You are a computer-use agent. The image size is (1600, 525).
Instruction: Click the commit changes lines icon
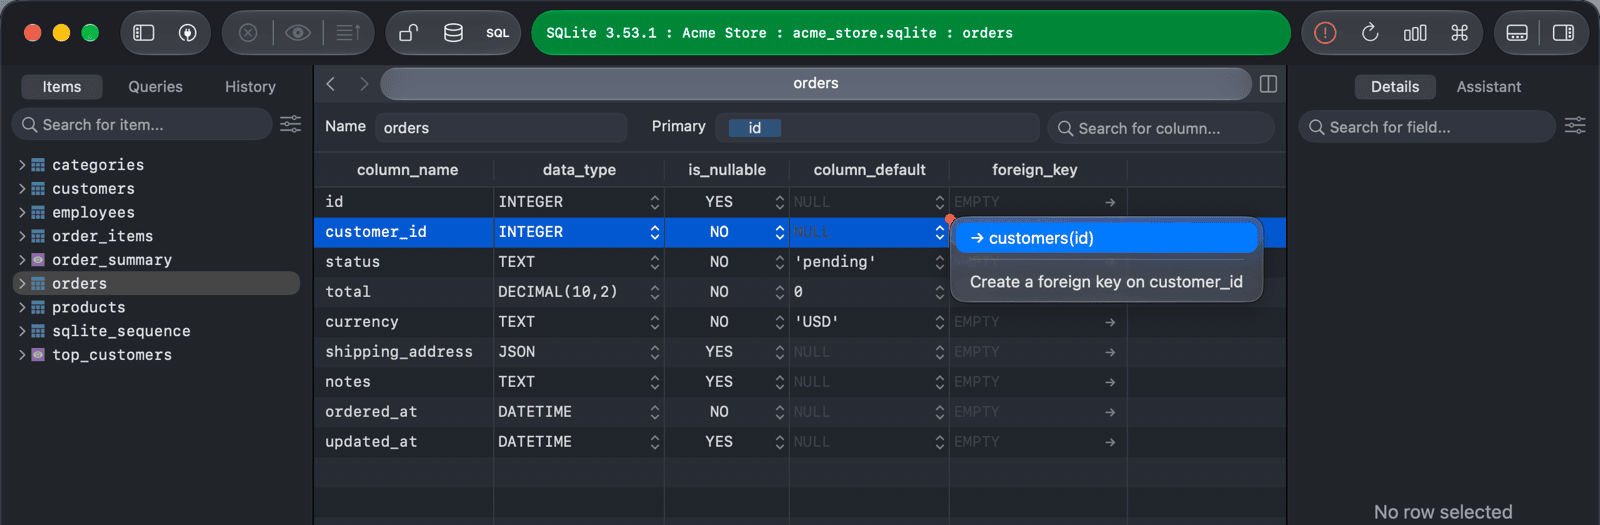pos(348,33)
